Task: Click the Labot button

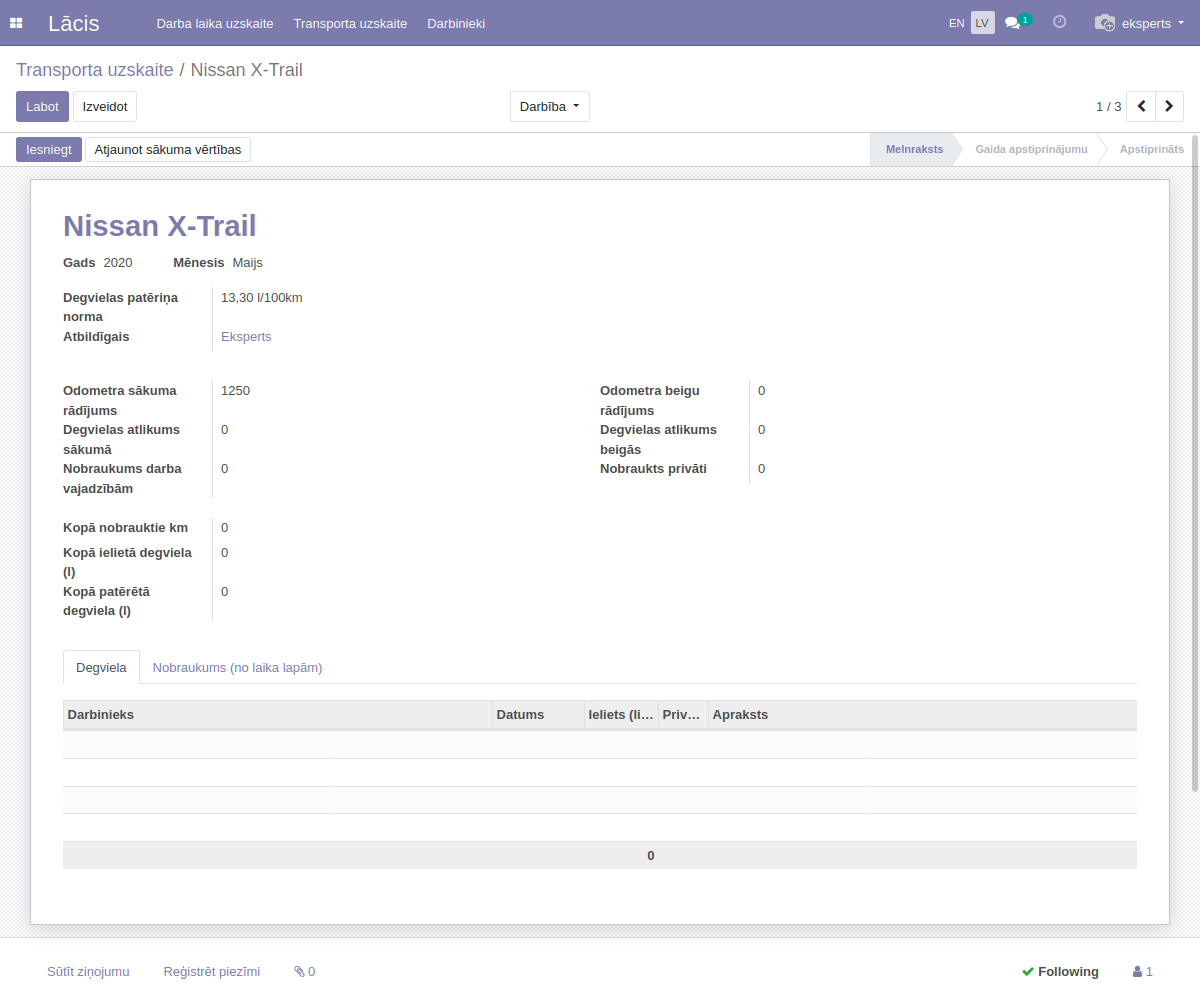Action: [42, 107]
